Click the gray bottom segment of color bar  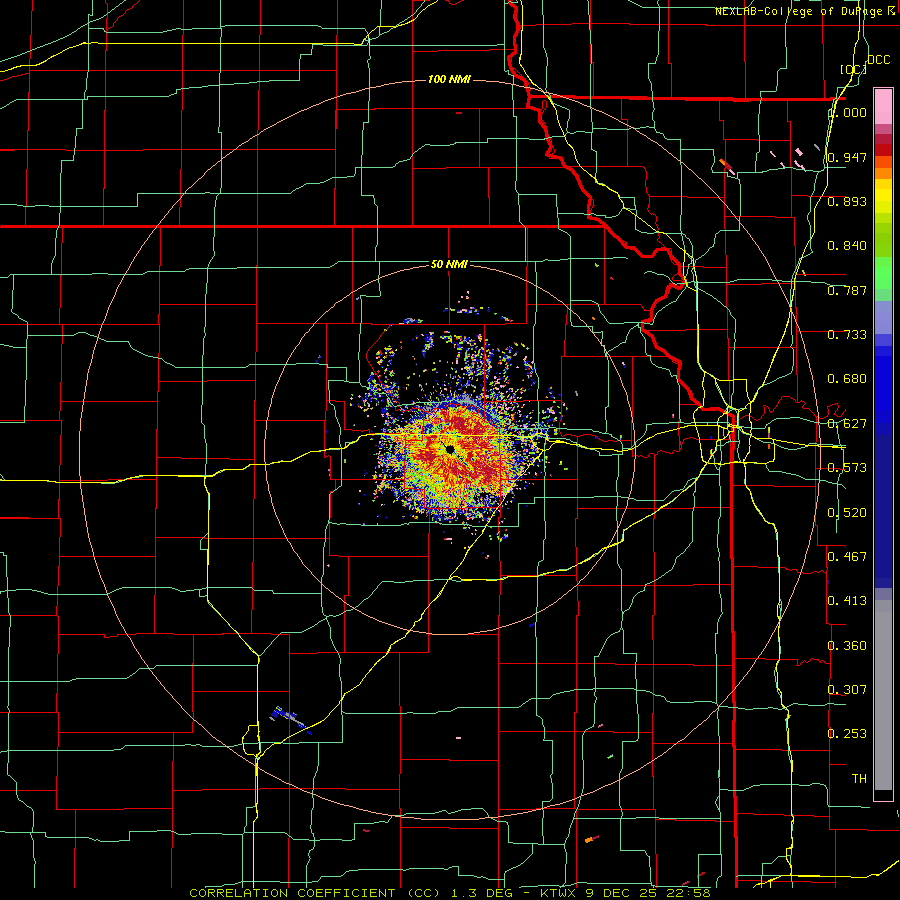point(883,695)
